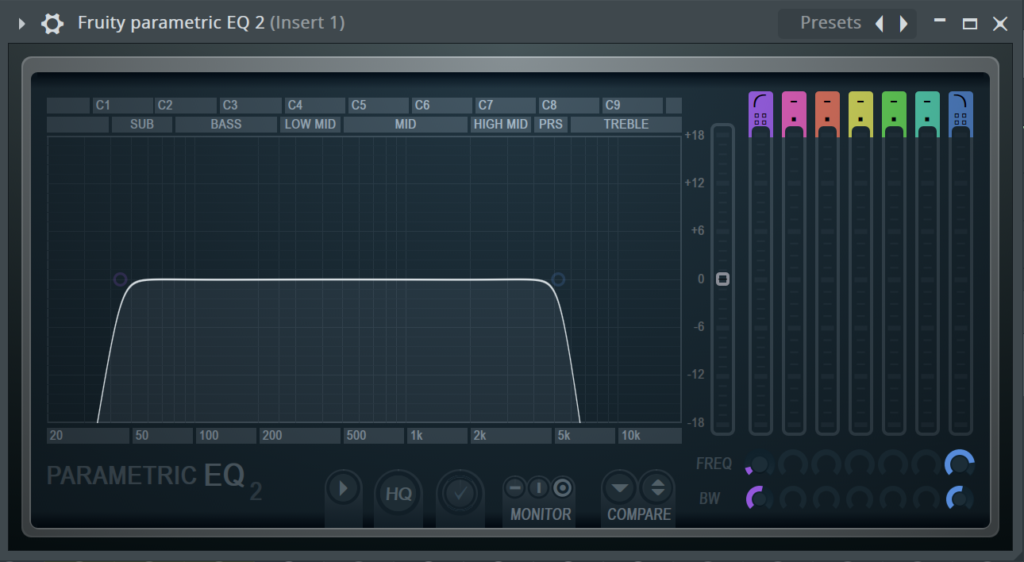Open the options arrow button beside HQ
This screenshot has width=1024, height=562.
343,488
